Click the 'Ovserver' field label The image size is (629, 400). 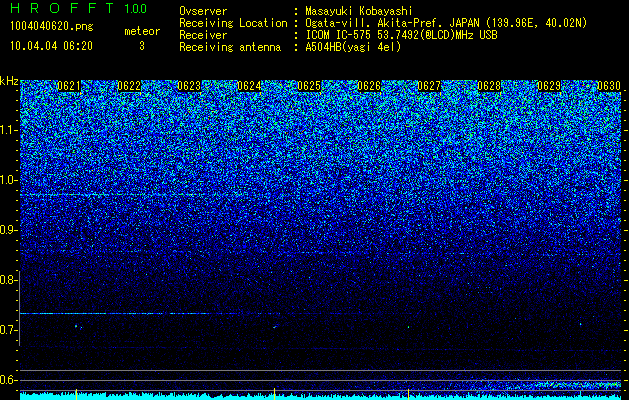203,11
